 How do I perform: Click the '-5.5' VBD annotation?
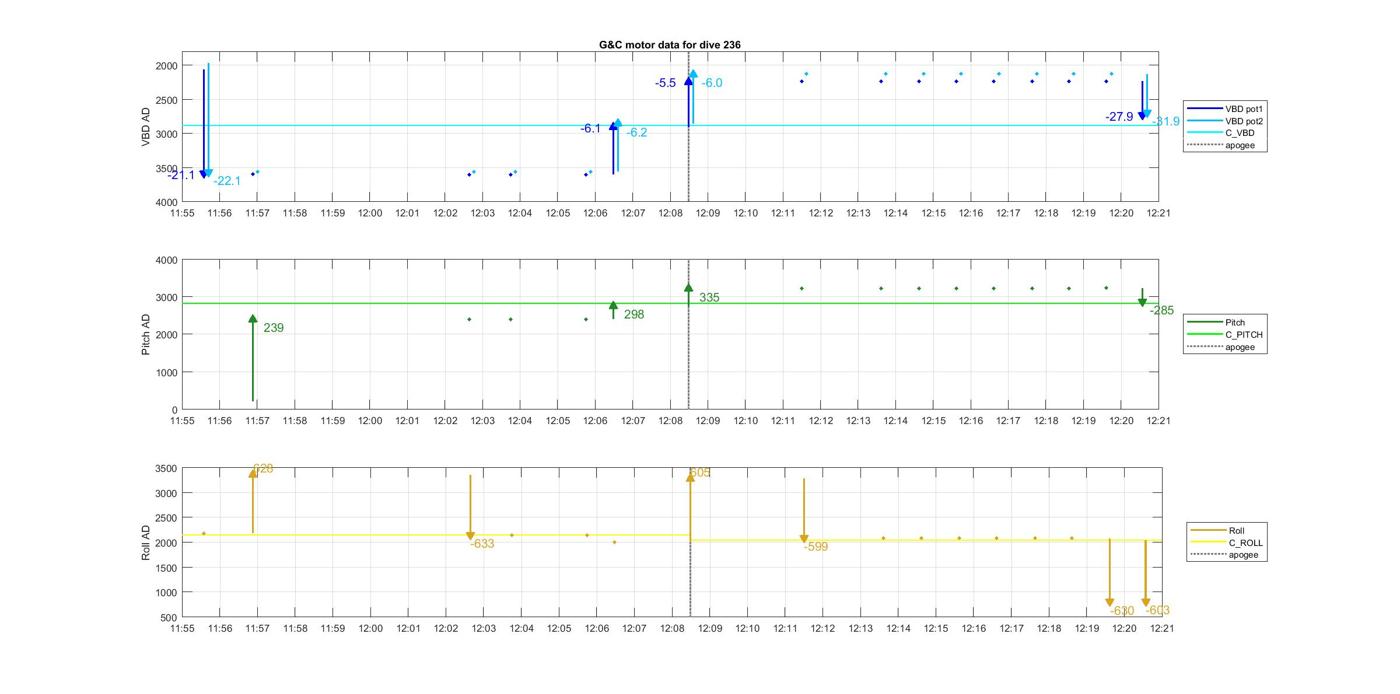[666, 83]
